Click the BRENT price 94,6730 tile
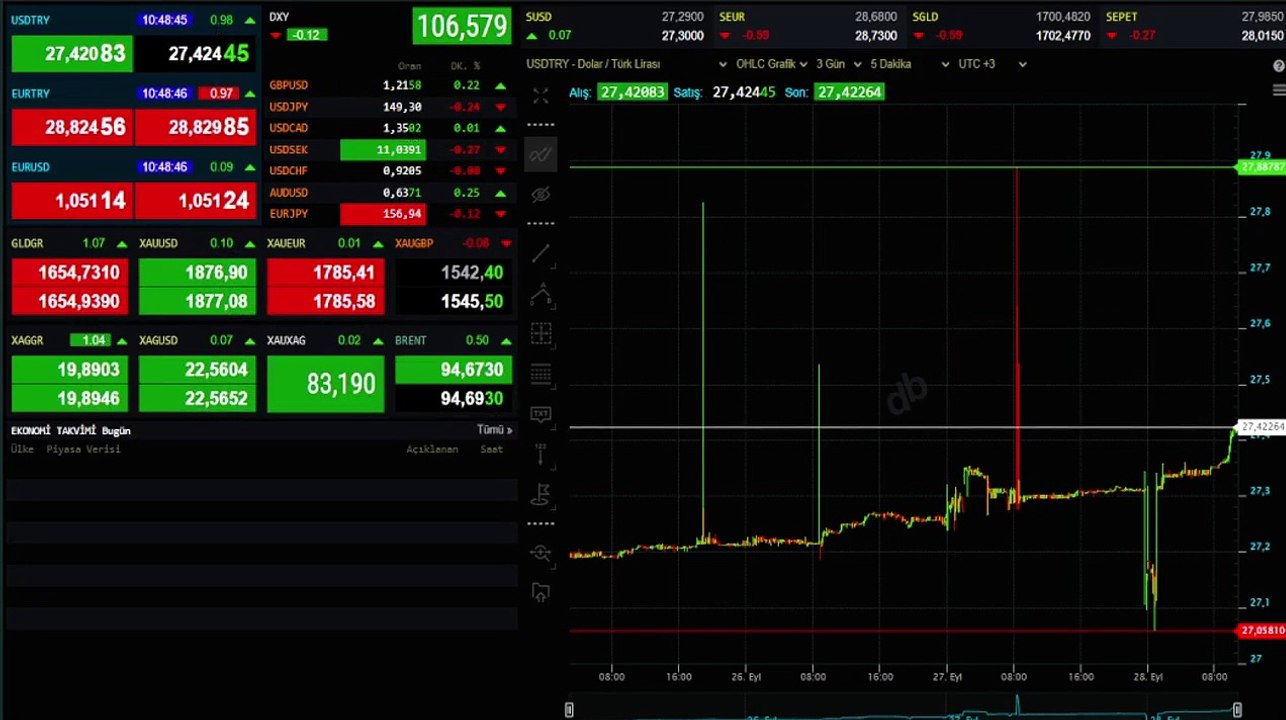The width and height of the screenshot is (1286, 720). [454, 370]
